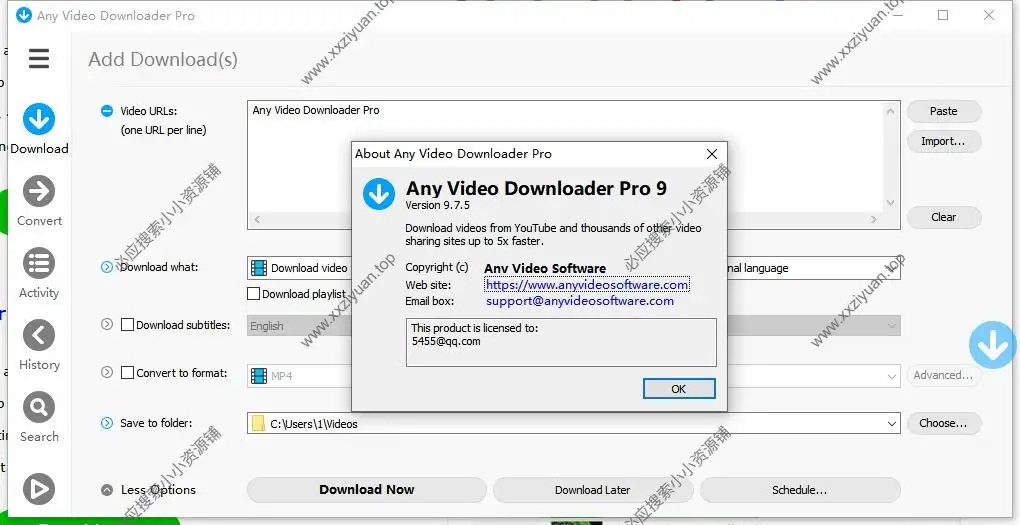Collapse the Video URLs minus icon
Viewport: 1020px width, 525px height.
coord(107,111)
